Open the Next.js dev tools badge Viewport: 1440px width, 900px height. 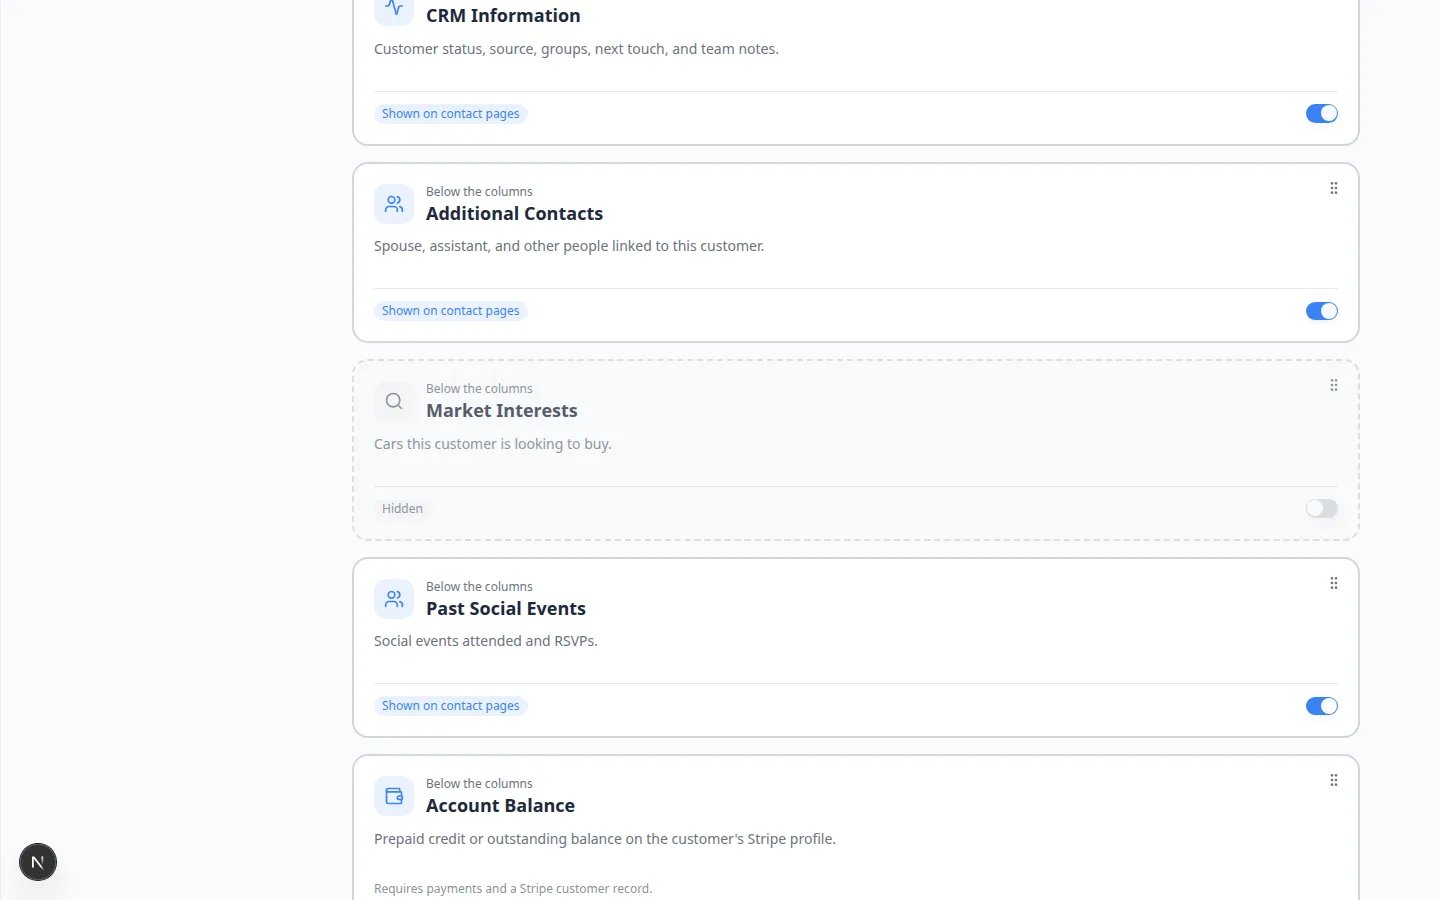pyautogui.click(x=38, y=862)
